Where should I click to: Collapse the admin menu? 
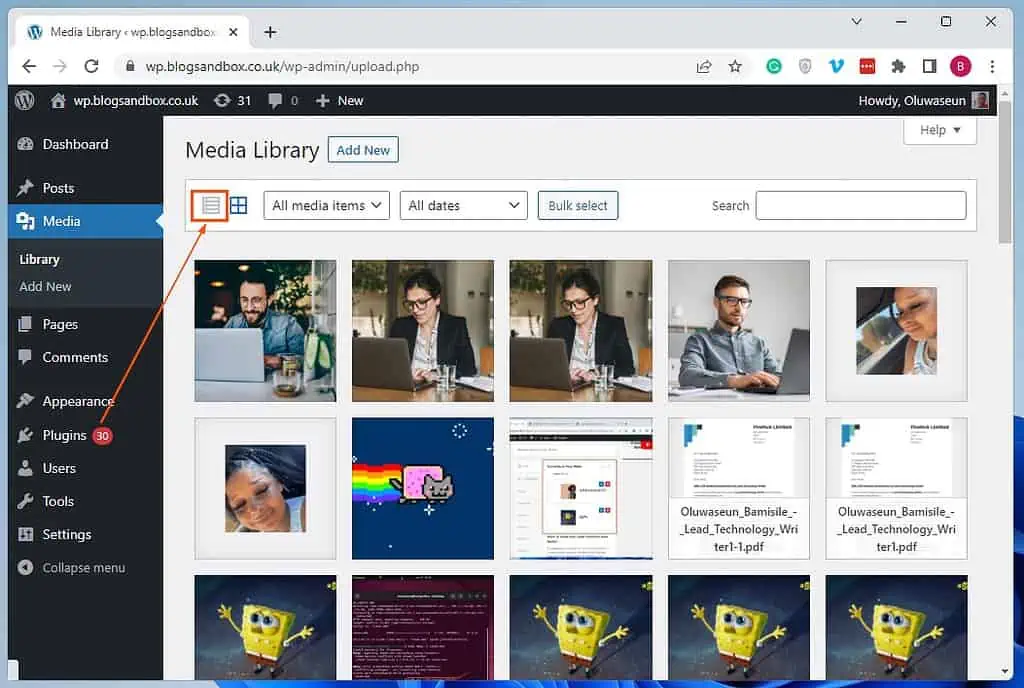tap(72, 568)
